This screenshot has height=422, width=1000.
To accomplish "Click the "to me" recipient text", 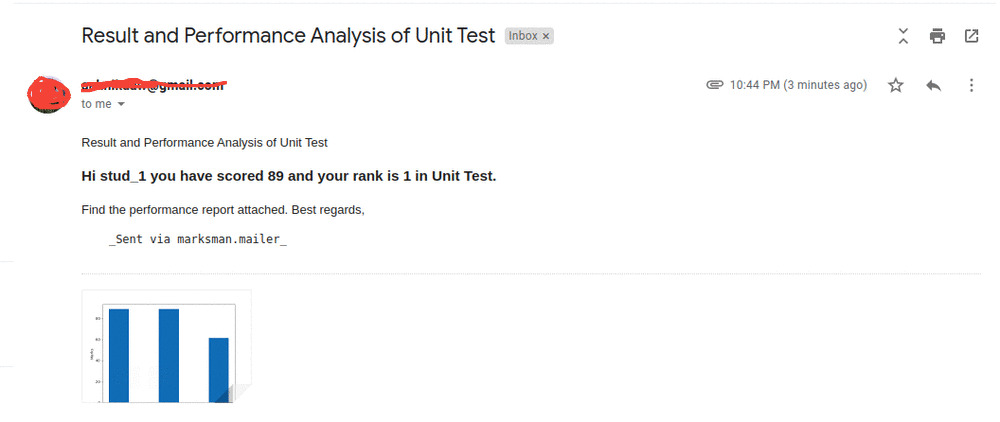I will coord(96,104).
